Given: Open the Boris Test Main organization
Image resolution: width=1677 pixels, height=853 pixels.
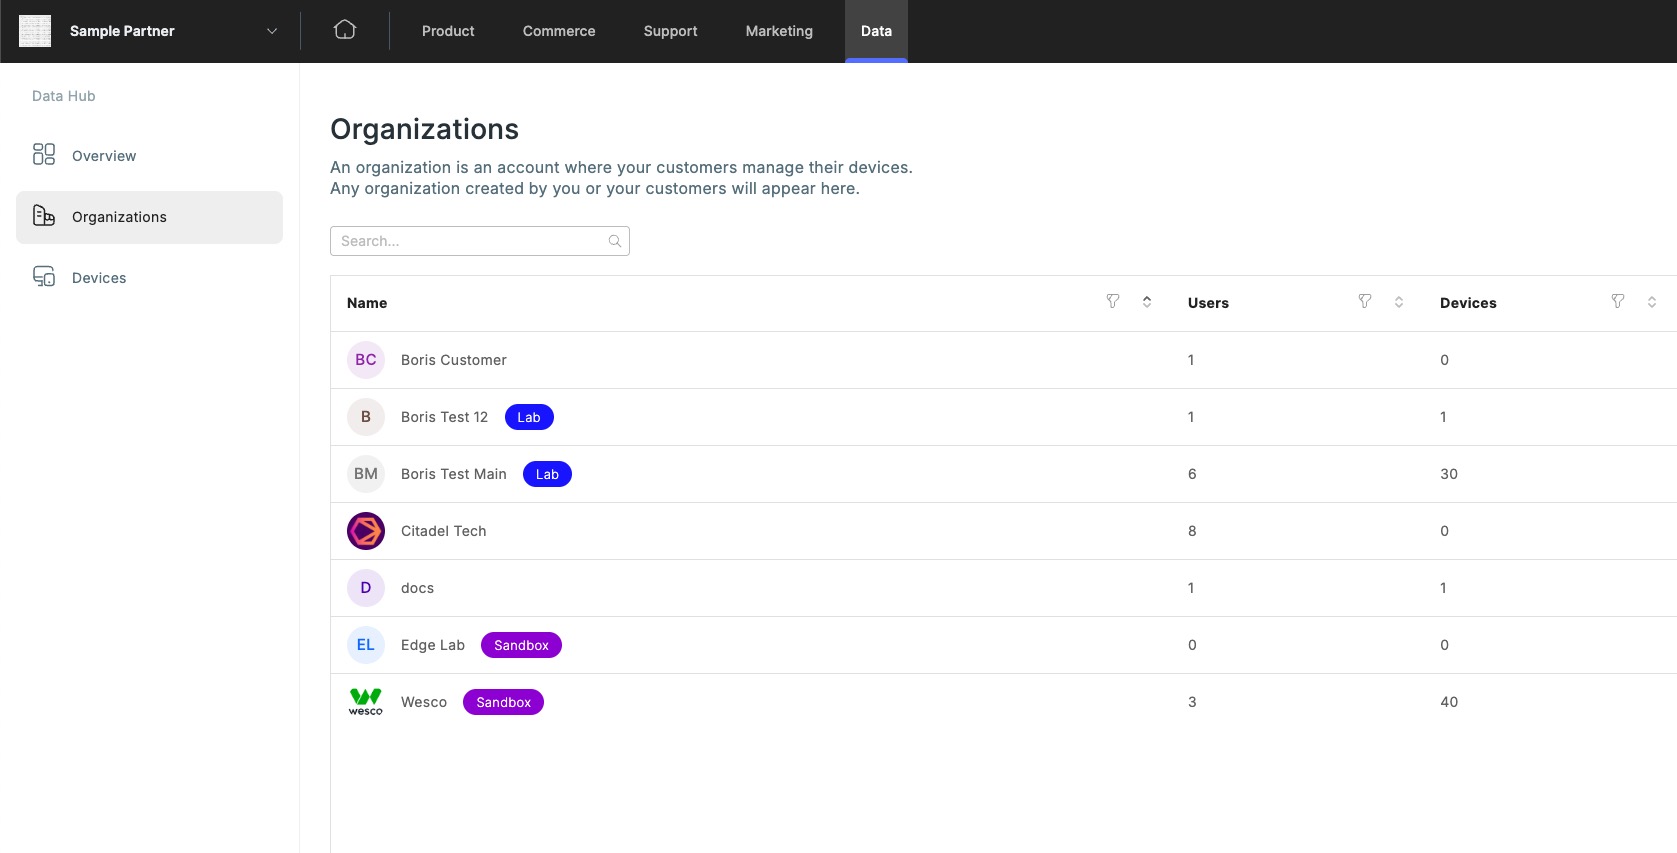Looking at the screenshot, I should pyautogui.click(x=454, y=474).
